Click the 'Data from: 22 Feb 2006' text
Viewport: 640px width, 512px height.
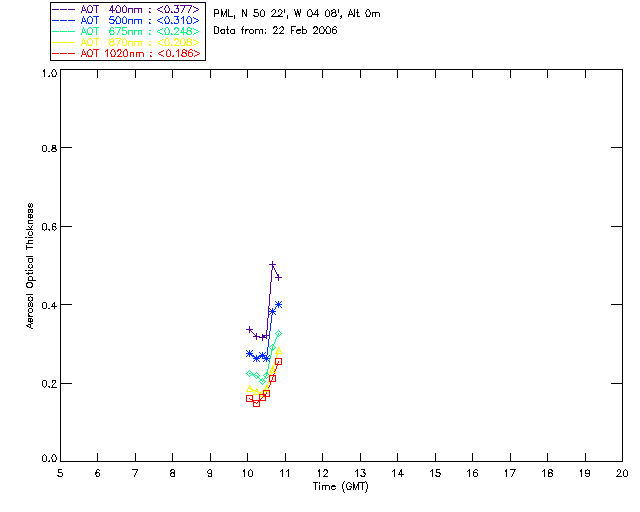pyautogui.click(x=275, y=31)
